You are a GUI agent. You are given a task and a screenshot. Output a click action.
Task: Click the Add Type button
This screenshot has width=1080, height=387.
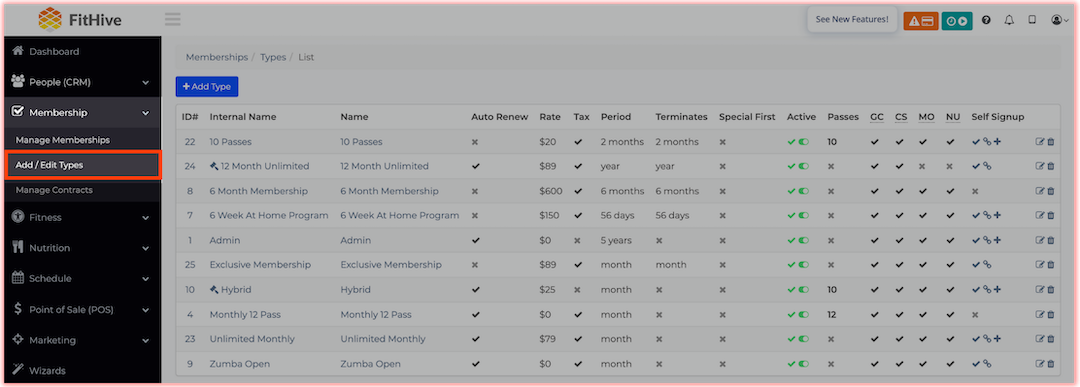[207, 87]
